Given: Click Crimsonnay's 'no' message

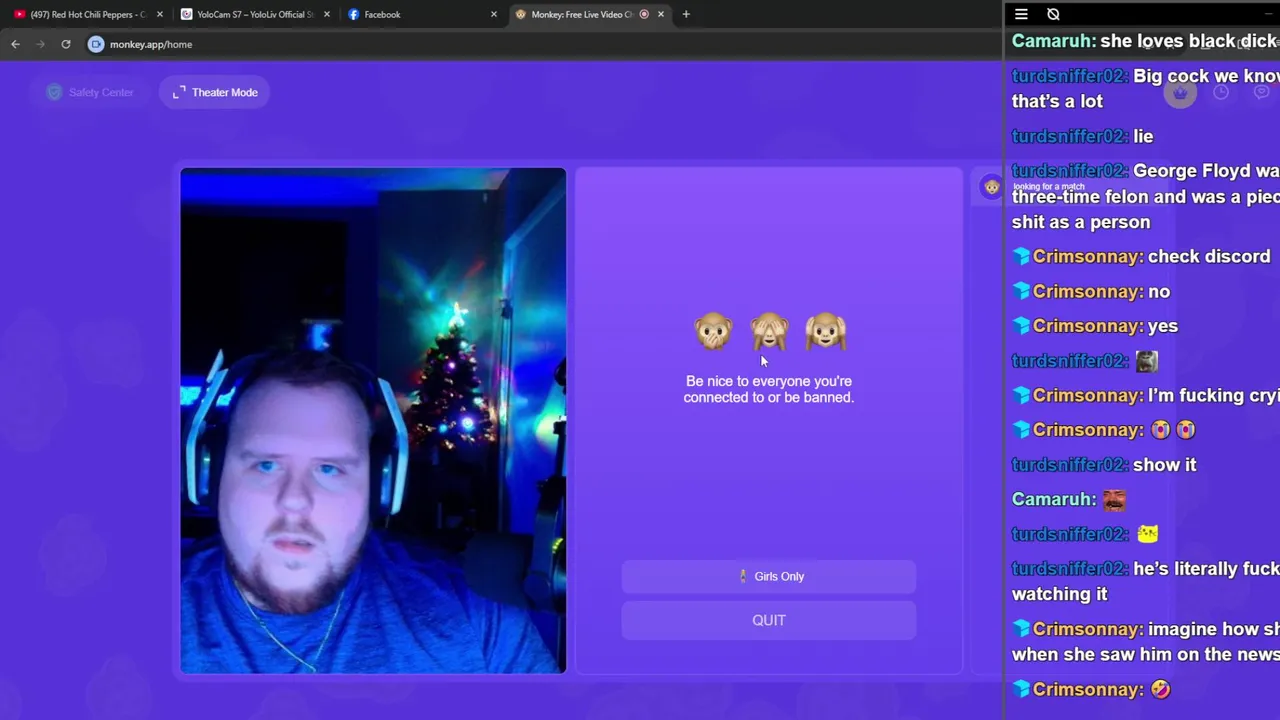Looking at the screenshot, I should [x=1159, y=292].
